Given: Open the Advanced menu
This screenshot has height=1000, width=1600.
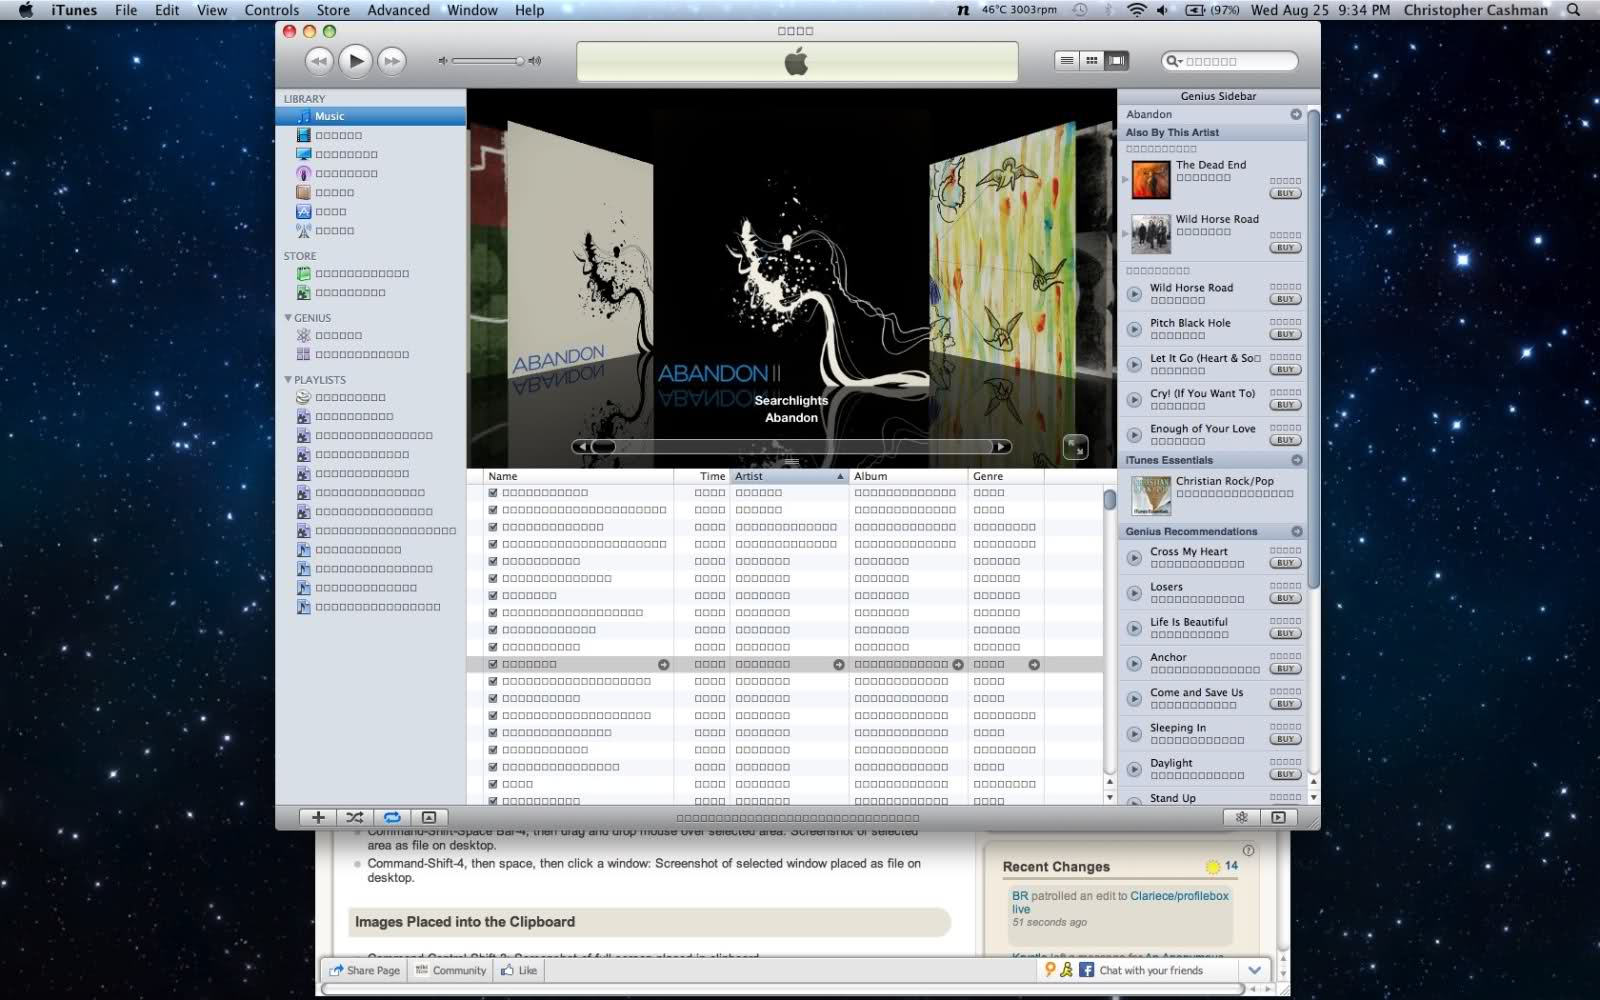Looking at the screenshot, I should (398, 10).
